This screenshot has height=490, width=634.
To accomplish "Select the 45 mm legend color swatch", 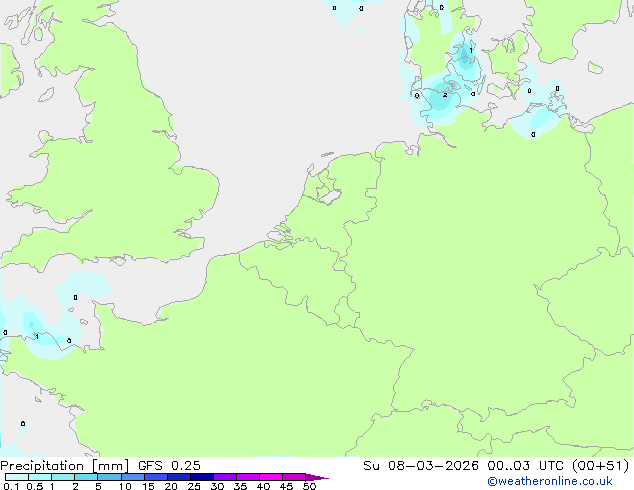I will pyautogui.click(x=294, y=477).
